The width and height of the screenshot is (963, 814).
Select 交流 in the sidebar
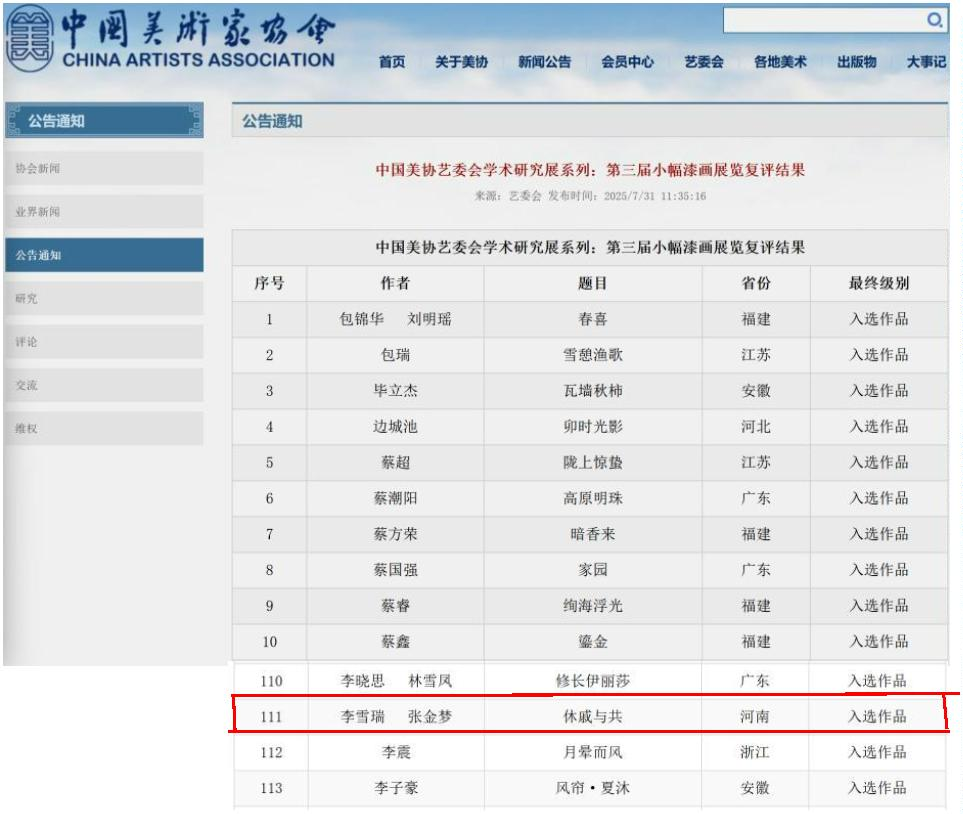pyautogui.click(x=104, y=385)
